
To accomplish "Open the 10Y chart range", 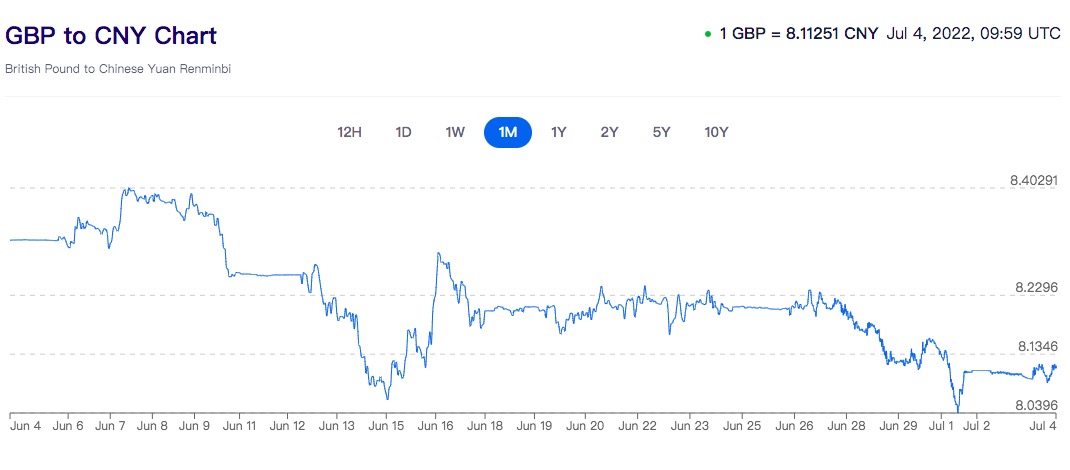I will [716, 132].
